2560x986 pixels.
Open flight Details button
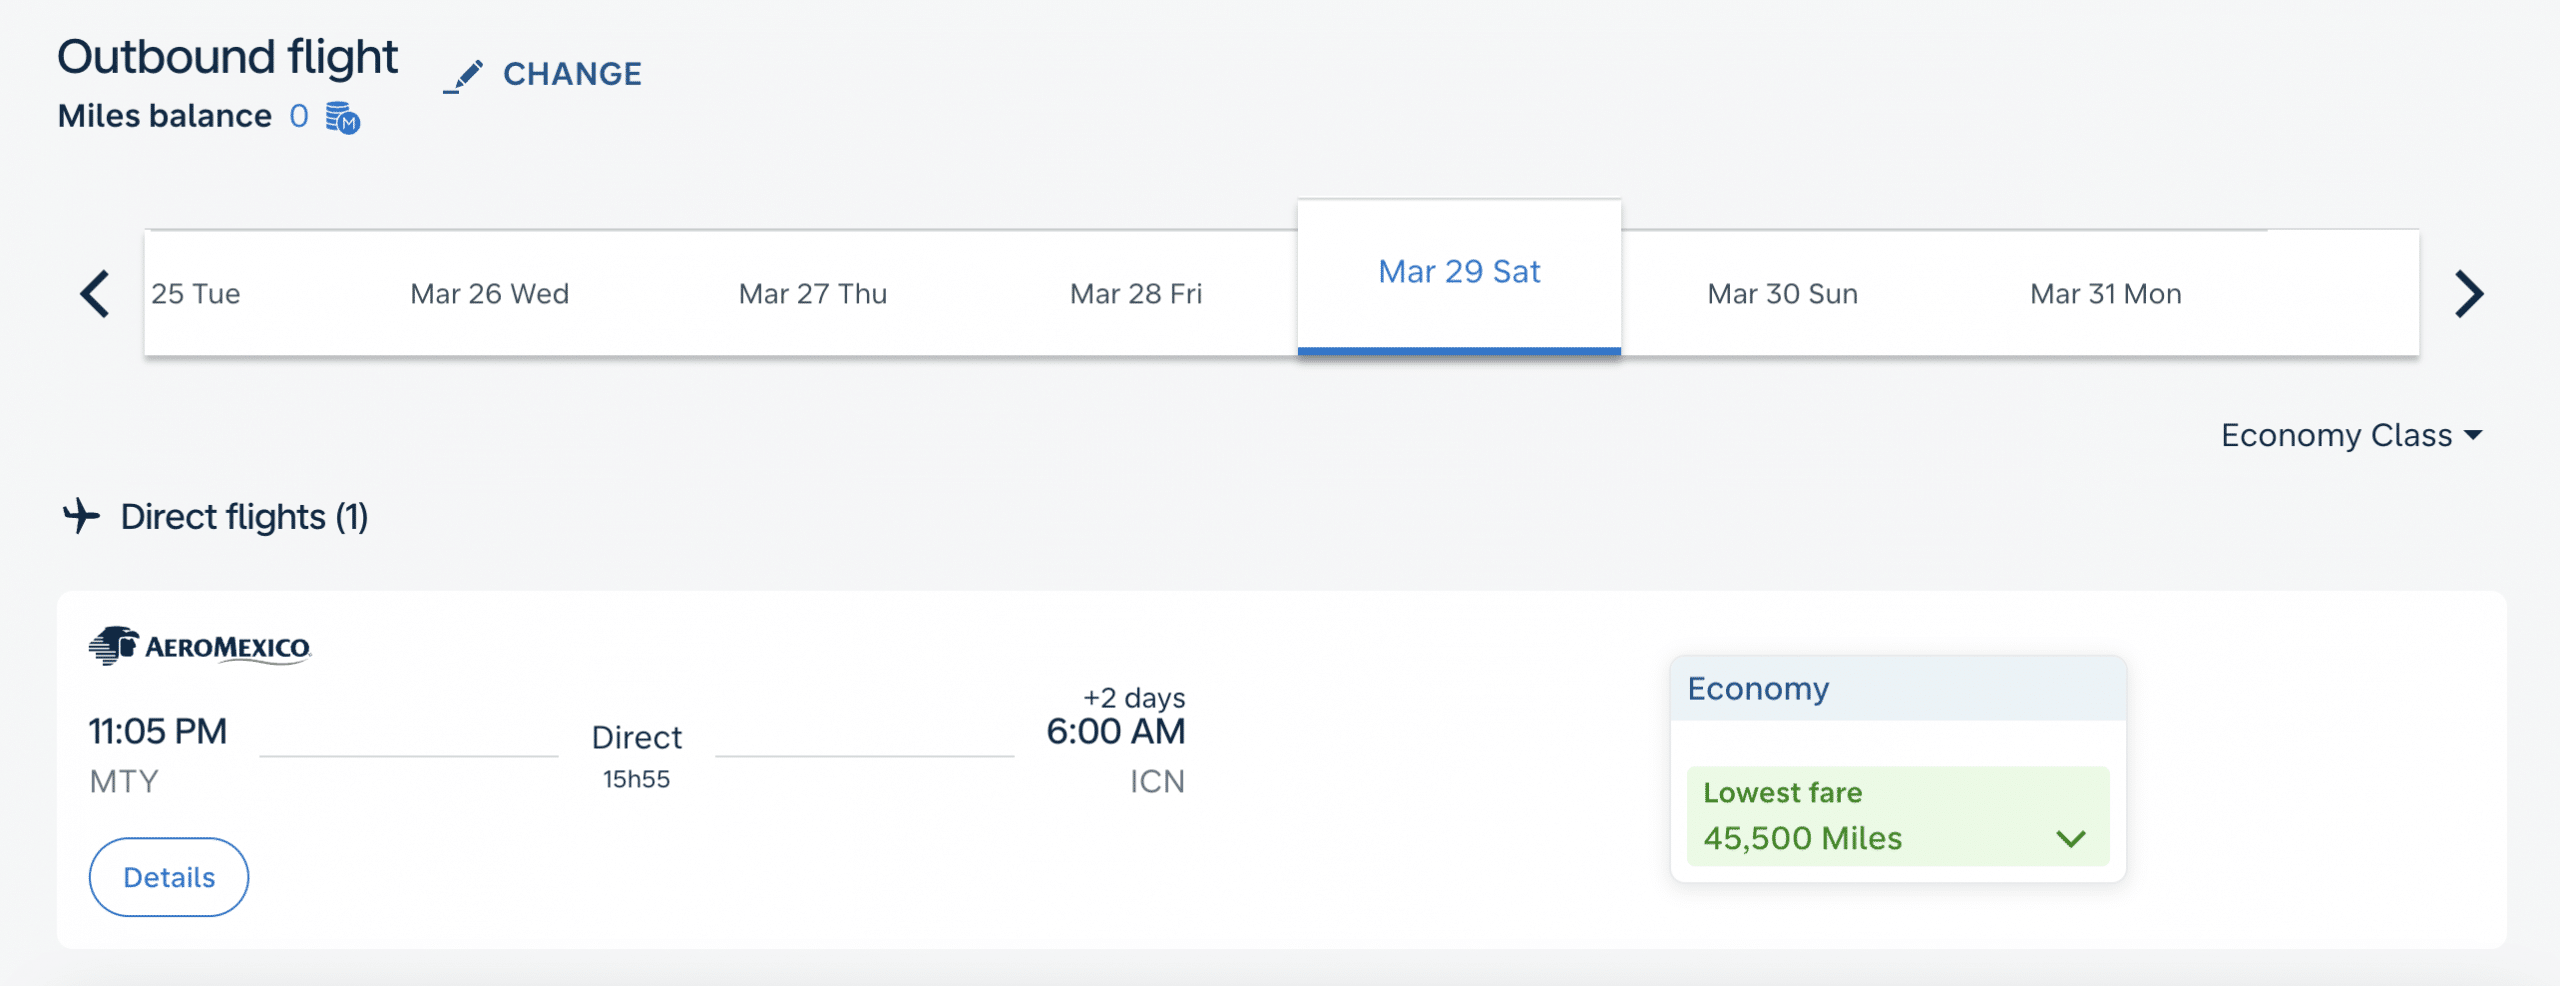[x=169, y=877]
